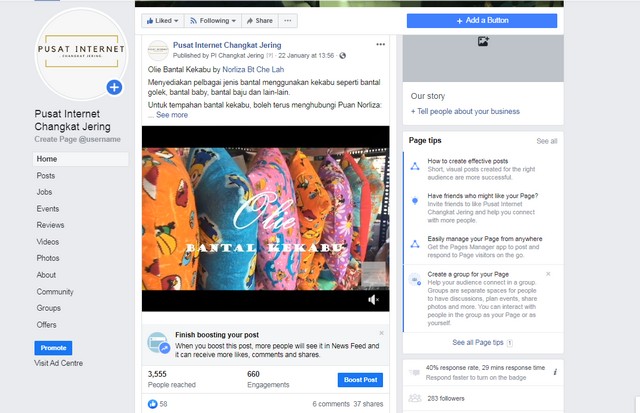Go to the Photos section in sidebar
The height and width of the screenshot is (413, 640).
(48, 258)
